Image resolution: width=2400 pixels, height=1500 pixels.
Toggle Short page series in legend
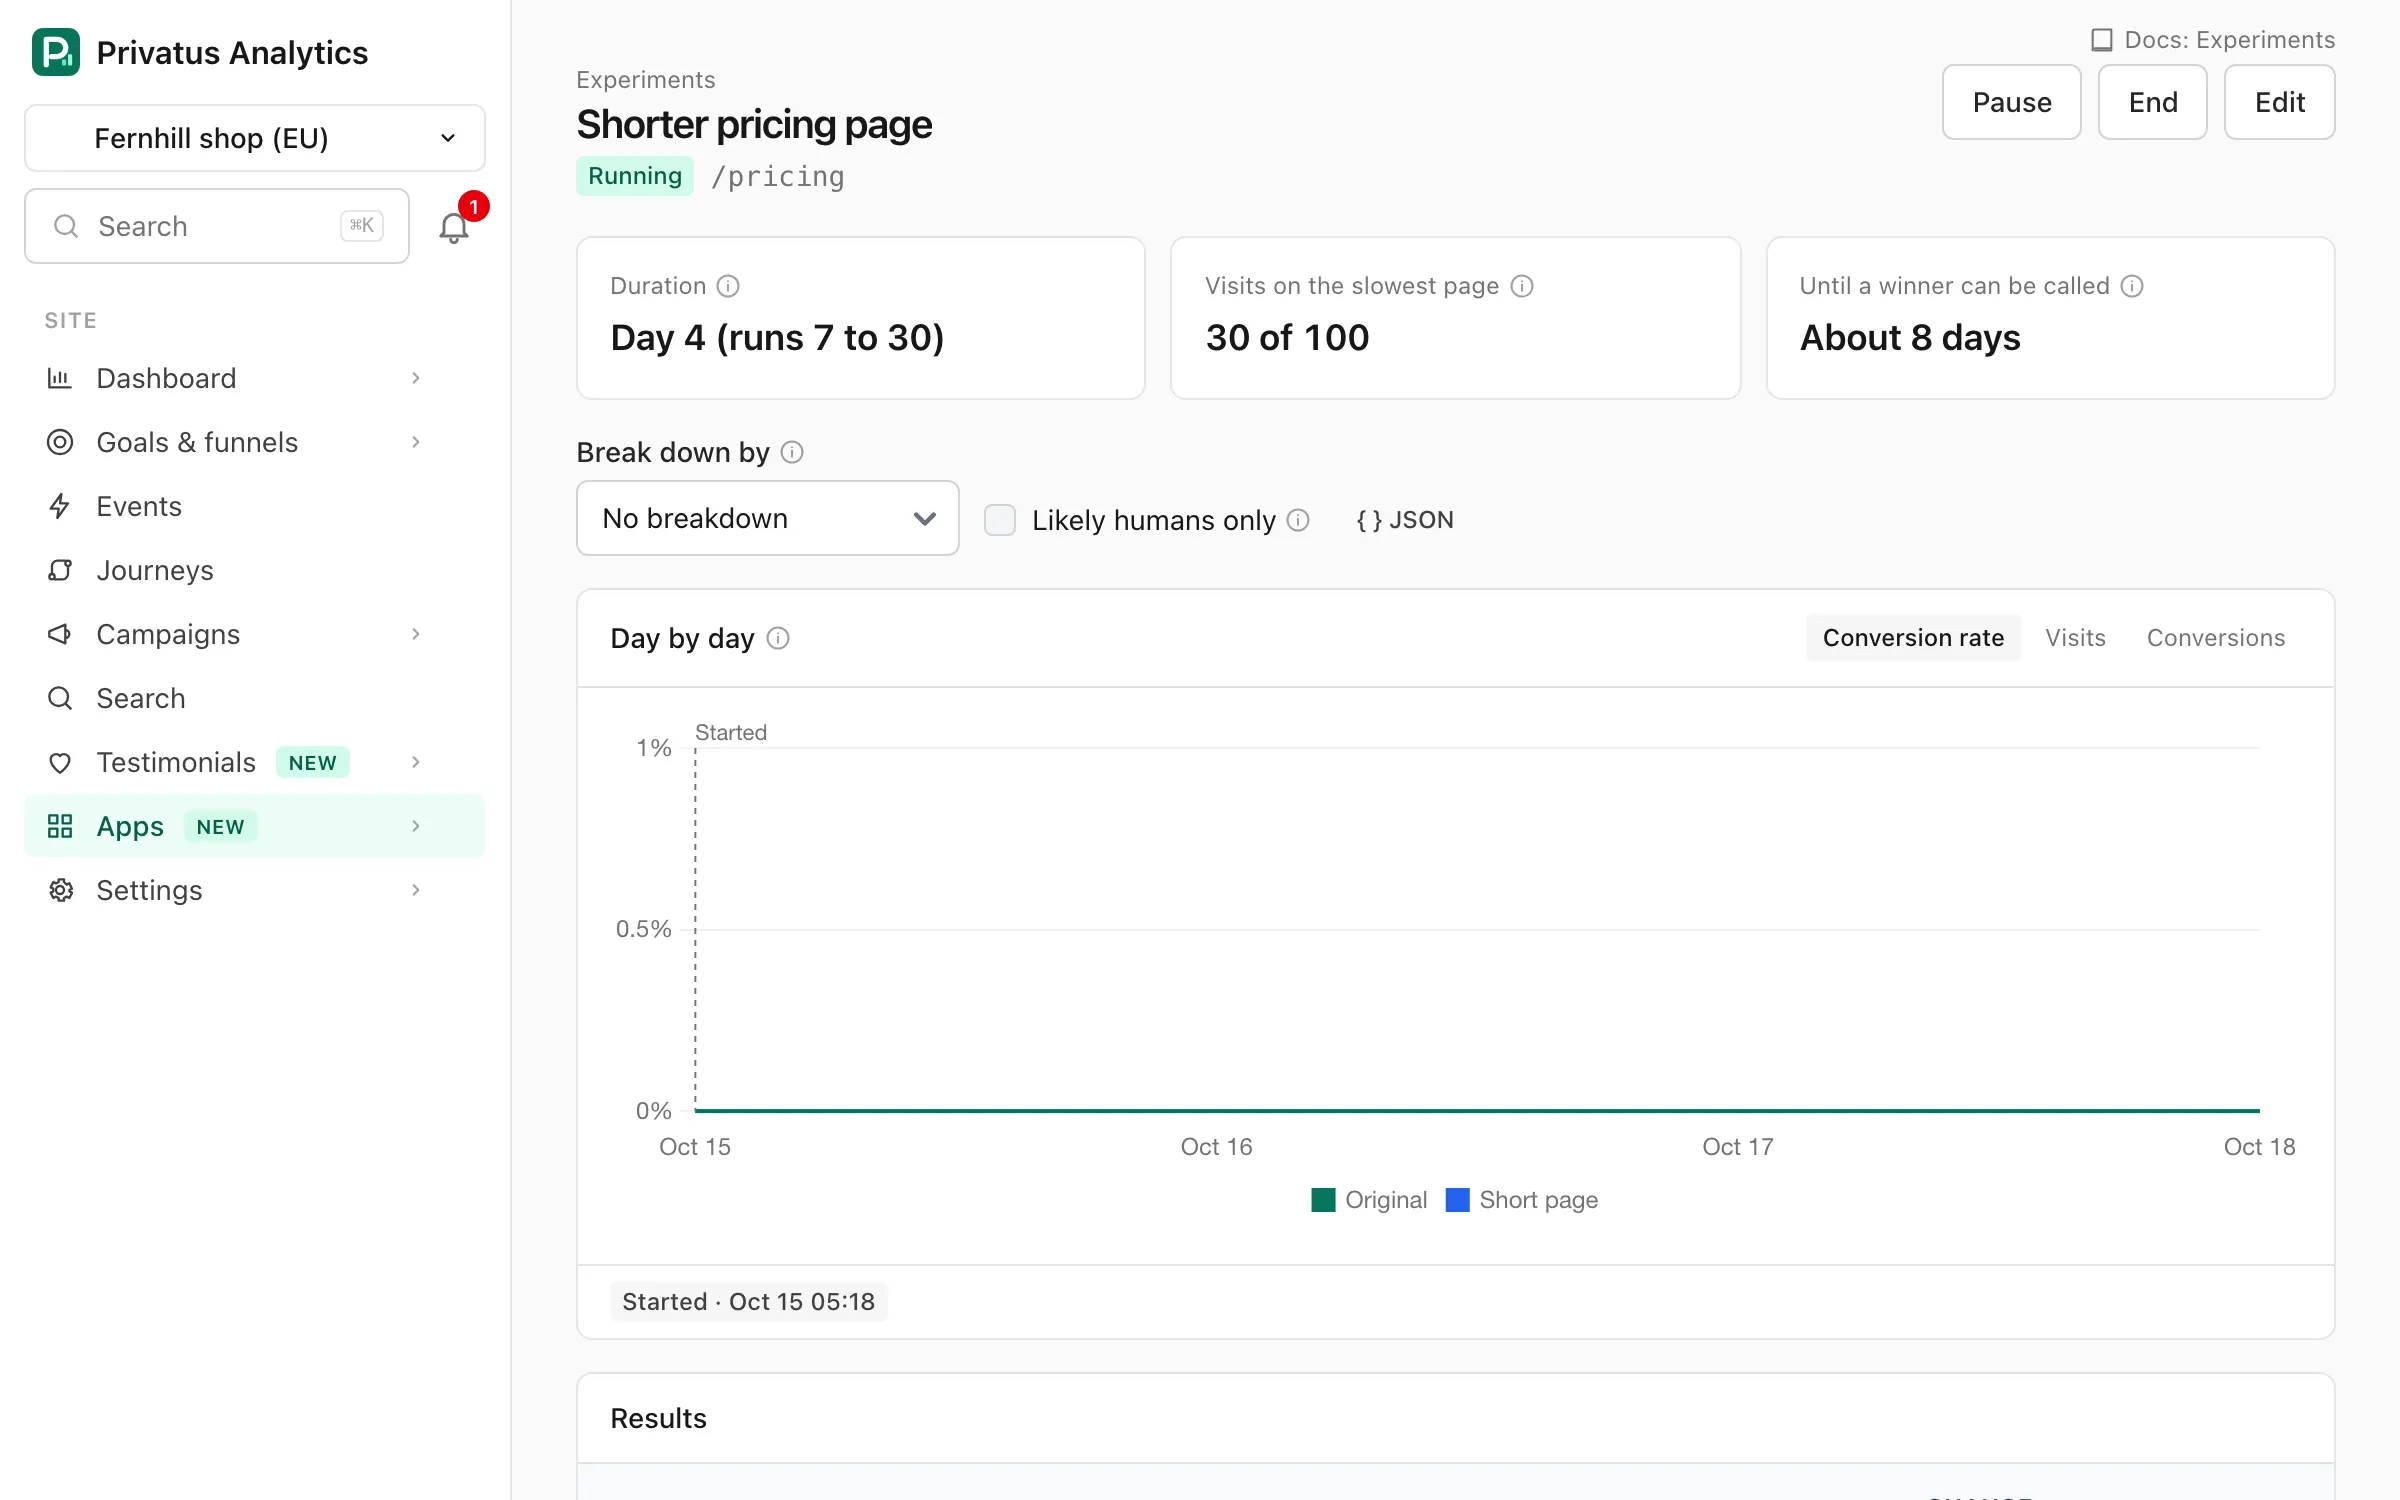1522,1200
